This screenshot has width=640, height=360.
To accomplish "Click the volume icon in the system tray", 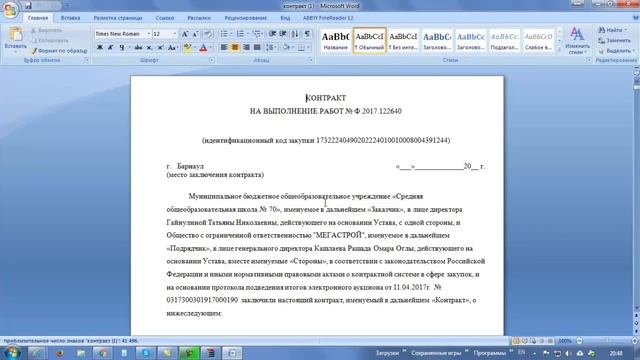I will pos(568,353).
